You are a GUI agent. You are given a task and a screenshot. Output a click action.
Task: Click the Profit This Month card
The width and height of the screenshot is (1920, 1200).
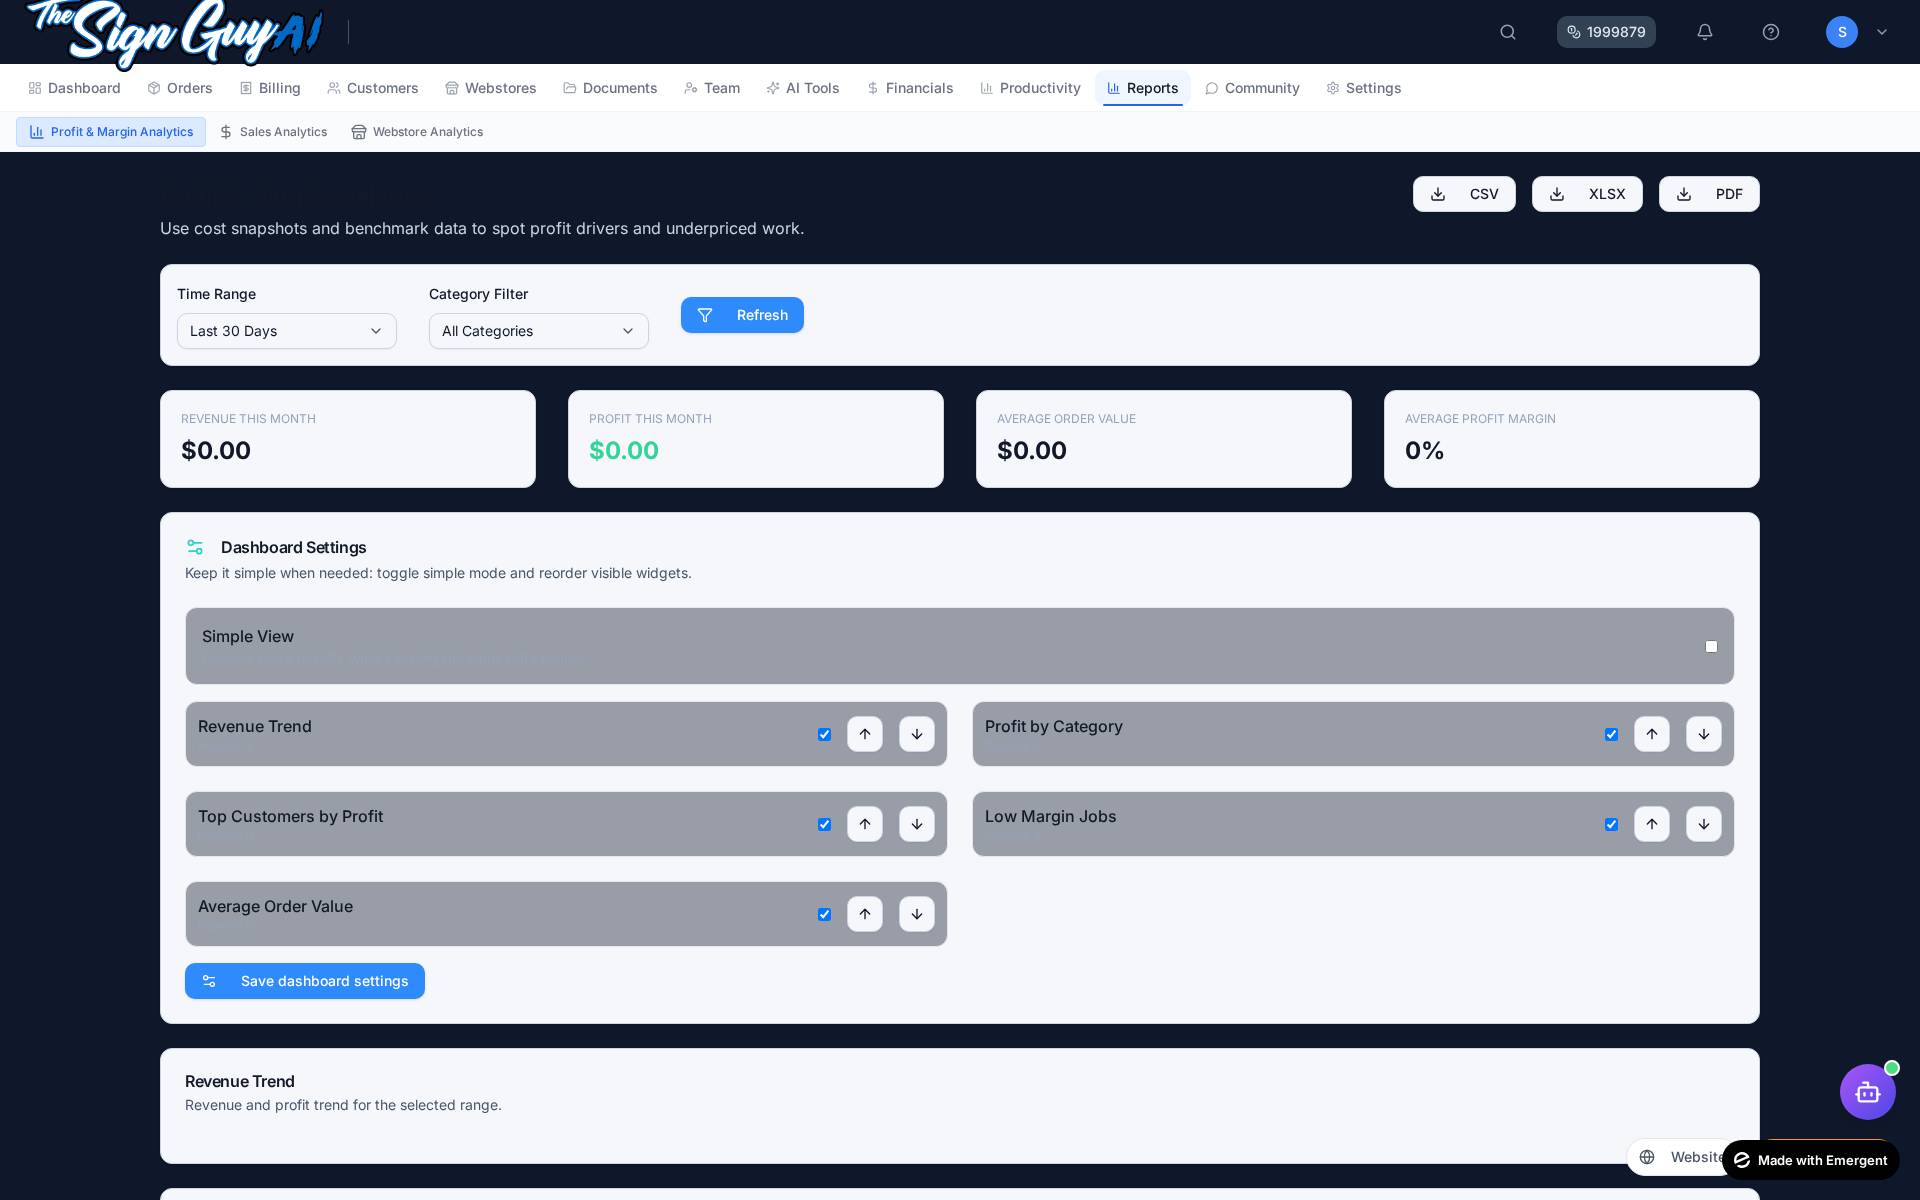756,439
